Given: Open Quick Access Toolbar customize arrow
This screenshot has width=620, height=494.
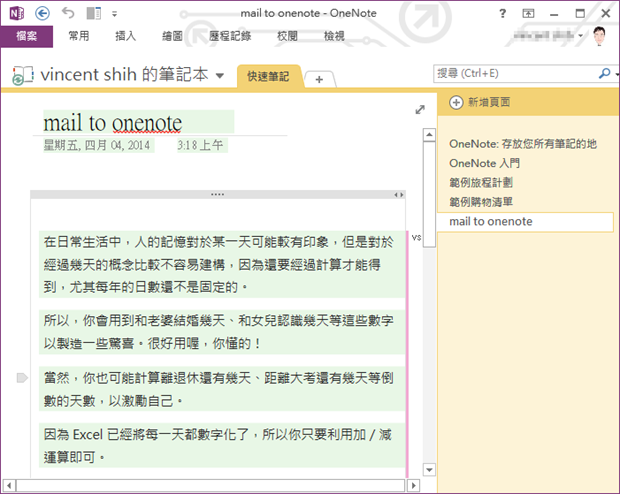Looking at the screenshot, I should tap(114, 14).
